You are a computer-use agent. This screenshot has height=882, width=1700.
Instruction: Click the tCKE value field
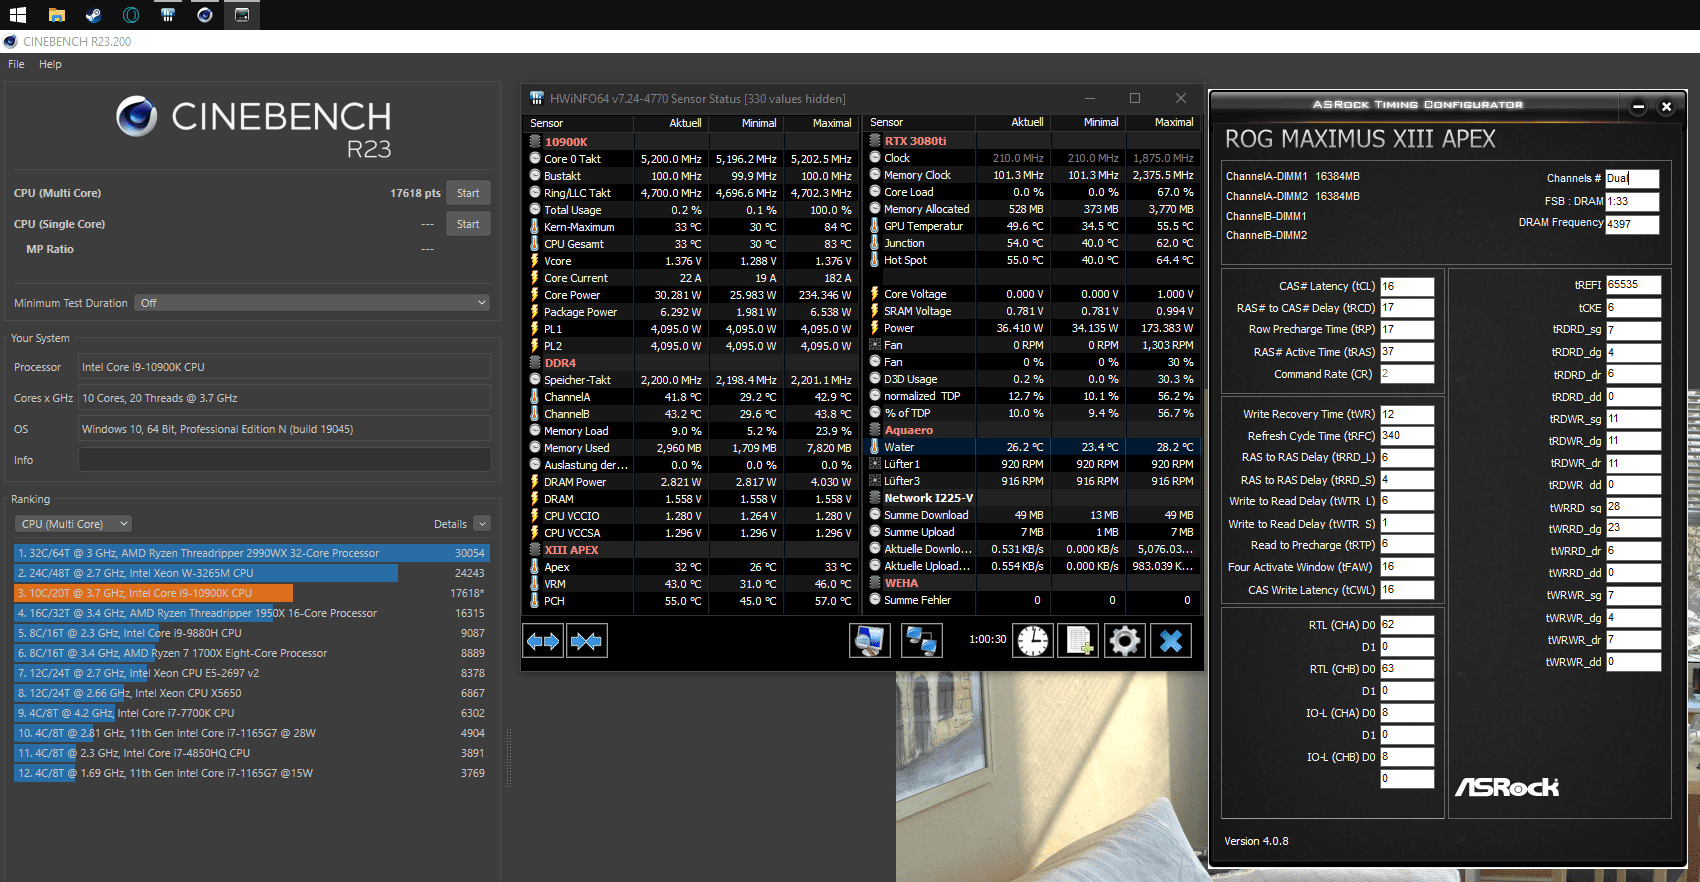tap(1633, 308)
